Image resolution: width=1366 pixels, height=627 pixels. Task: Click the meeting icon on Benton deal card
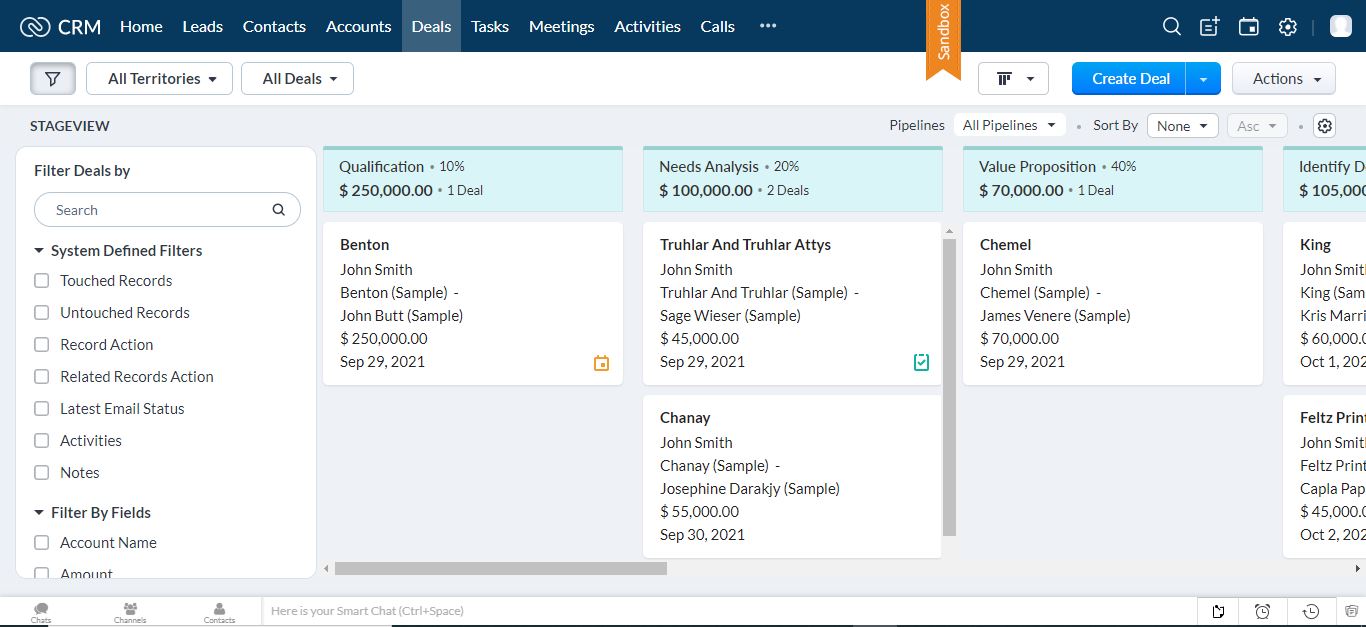(x=601, y=363)
